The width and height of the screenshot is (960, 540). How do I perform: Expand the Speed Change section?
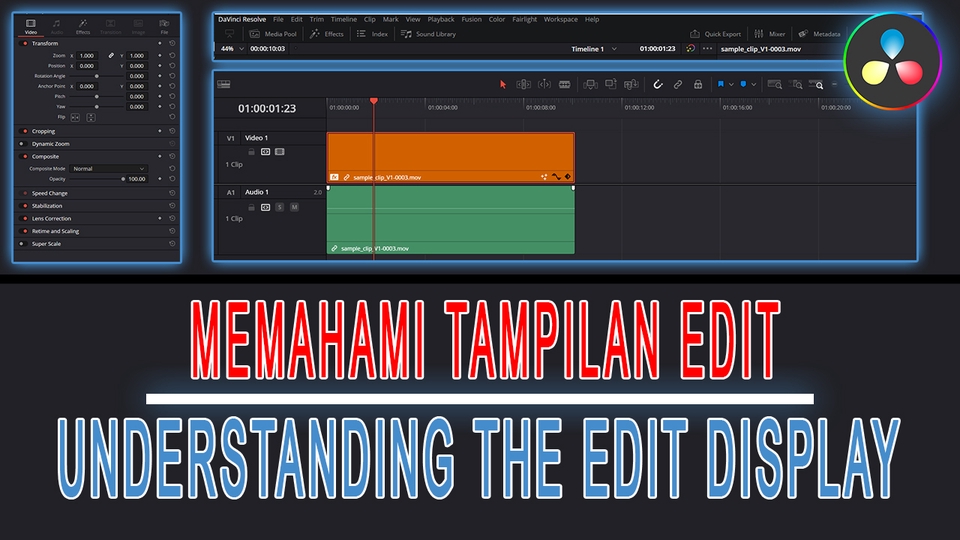[x=50, y=193]
